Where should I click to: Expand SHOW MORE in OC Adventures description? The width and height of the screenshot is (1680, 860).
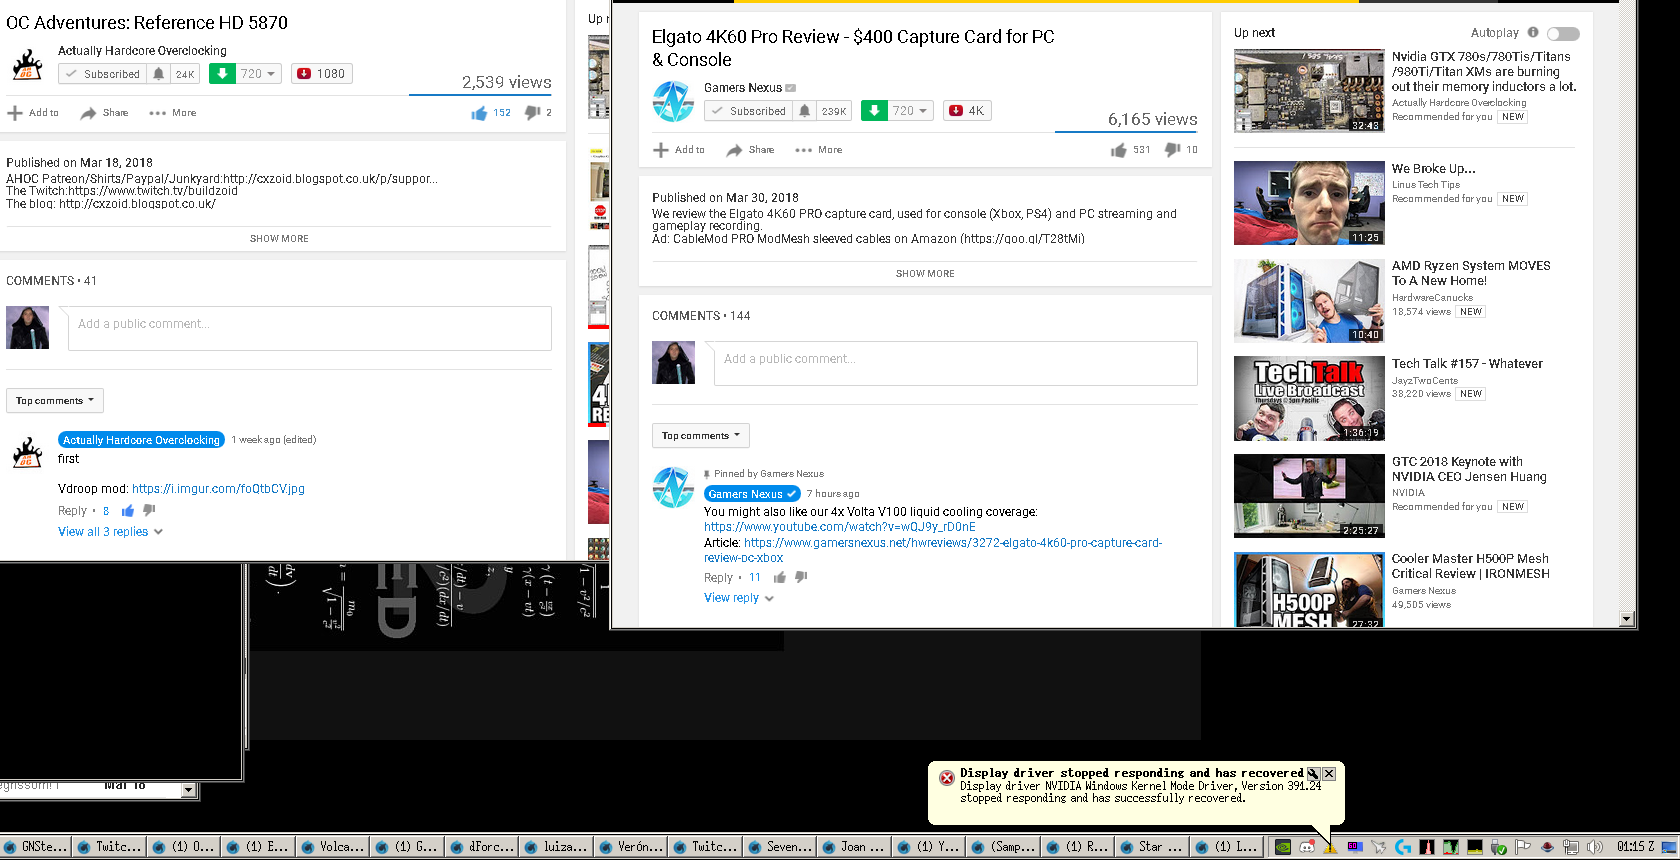pos(279,238)
